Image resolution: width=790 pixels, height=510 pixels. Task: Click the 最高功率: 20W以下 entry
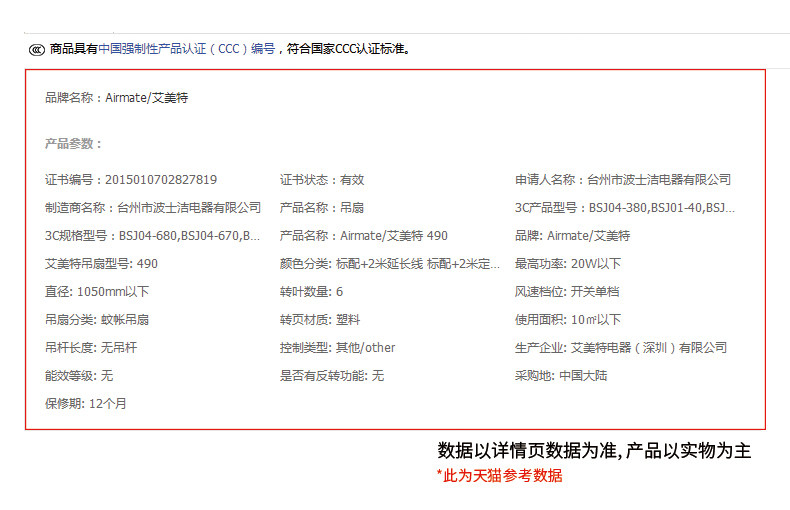(568, 264)
